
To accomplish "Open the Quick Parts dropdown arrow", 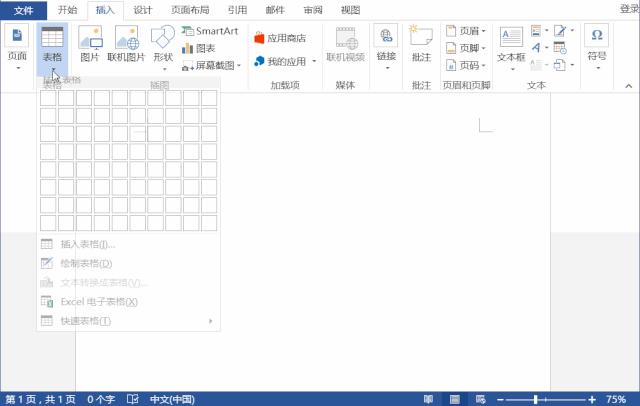I will [547, 30].
